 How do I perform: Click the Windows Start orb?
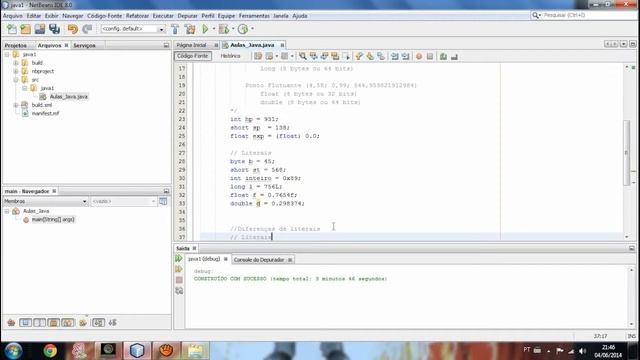pos(13,351)
